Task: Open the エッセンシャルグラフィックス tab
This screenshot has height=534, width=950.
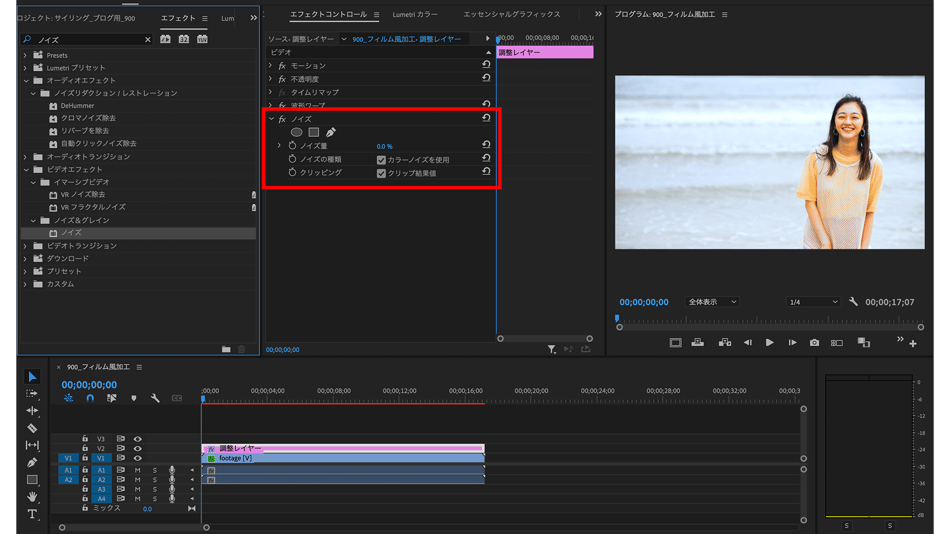Action: (511, 15)
